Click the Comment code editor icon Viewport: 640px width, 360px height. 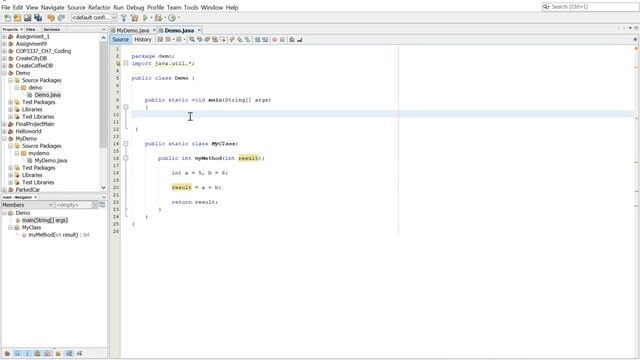tap(291, 40)
